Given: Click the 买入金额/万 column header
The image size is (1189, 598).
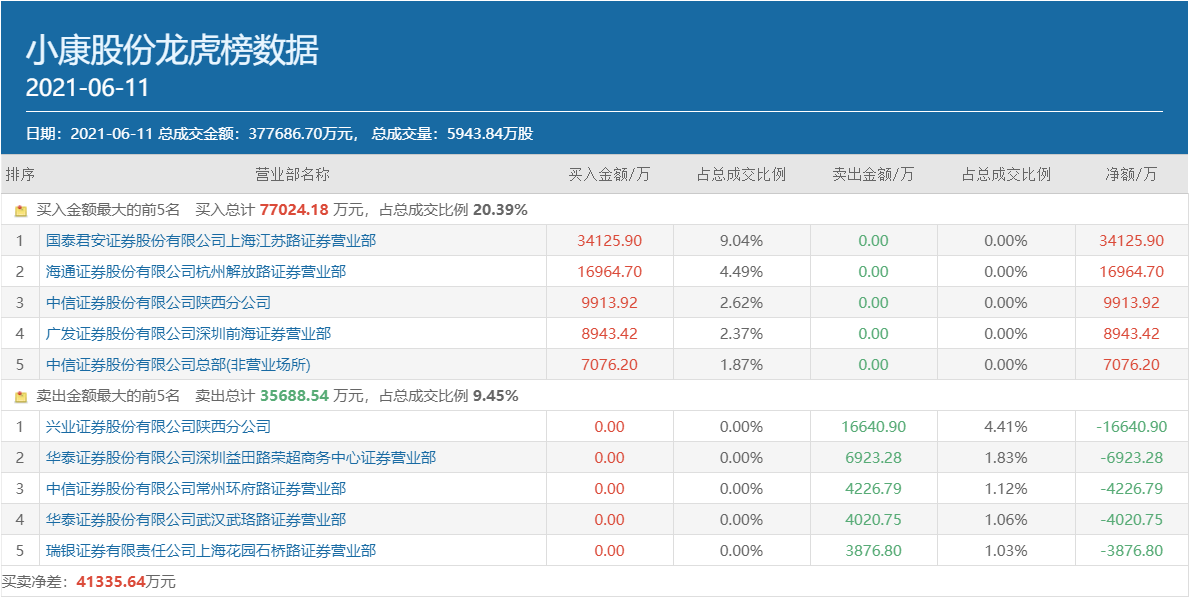Looking at the screenshot, I should point(609,175).
